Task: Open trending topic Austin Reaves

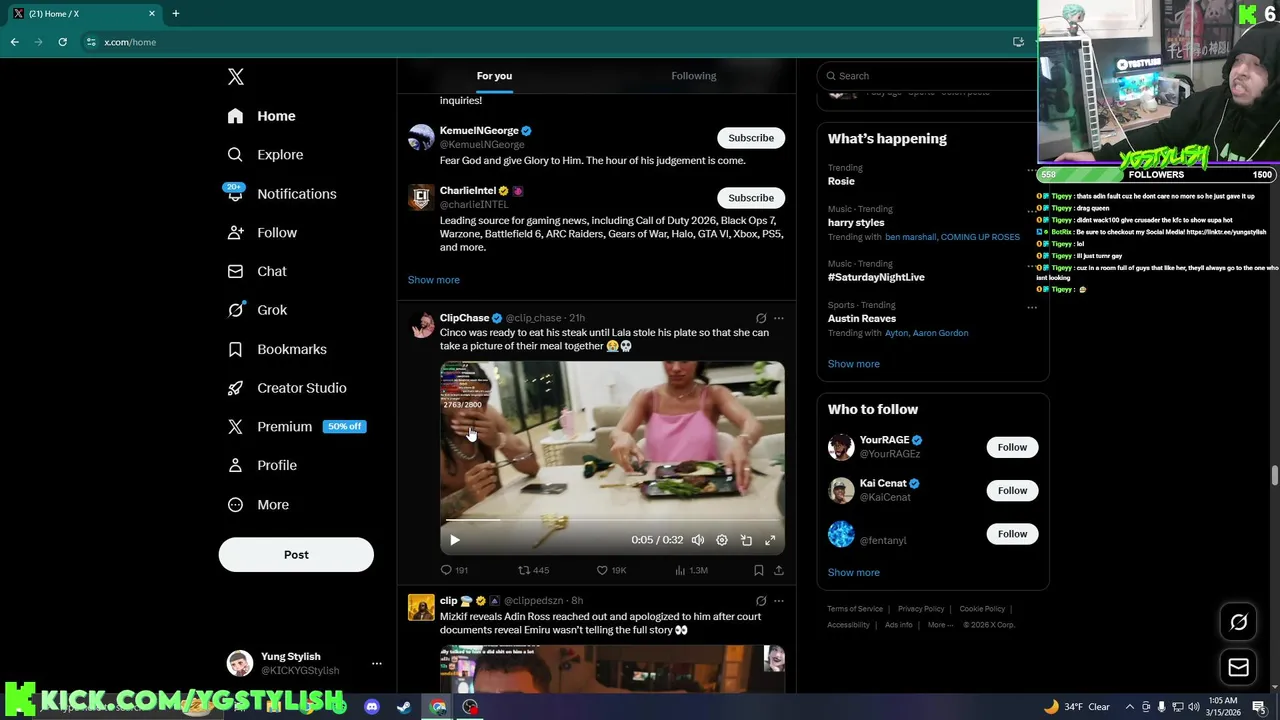Action: pos(862,318)
